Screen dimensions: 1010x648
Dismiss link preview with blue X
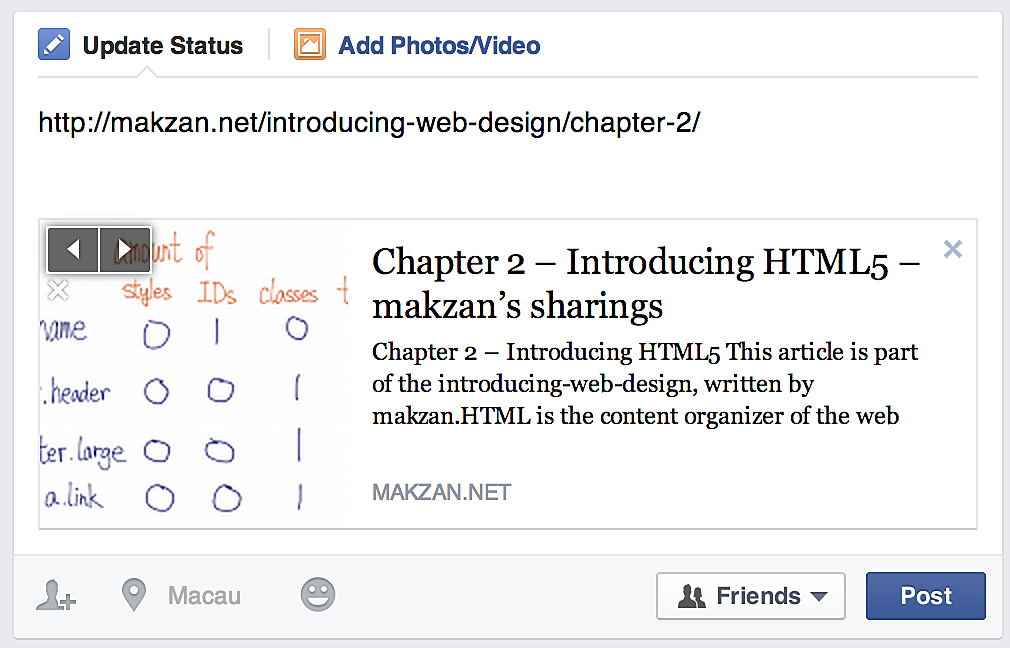(x=953, y=250)
